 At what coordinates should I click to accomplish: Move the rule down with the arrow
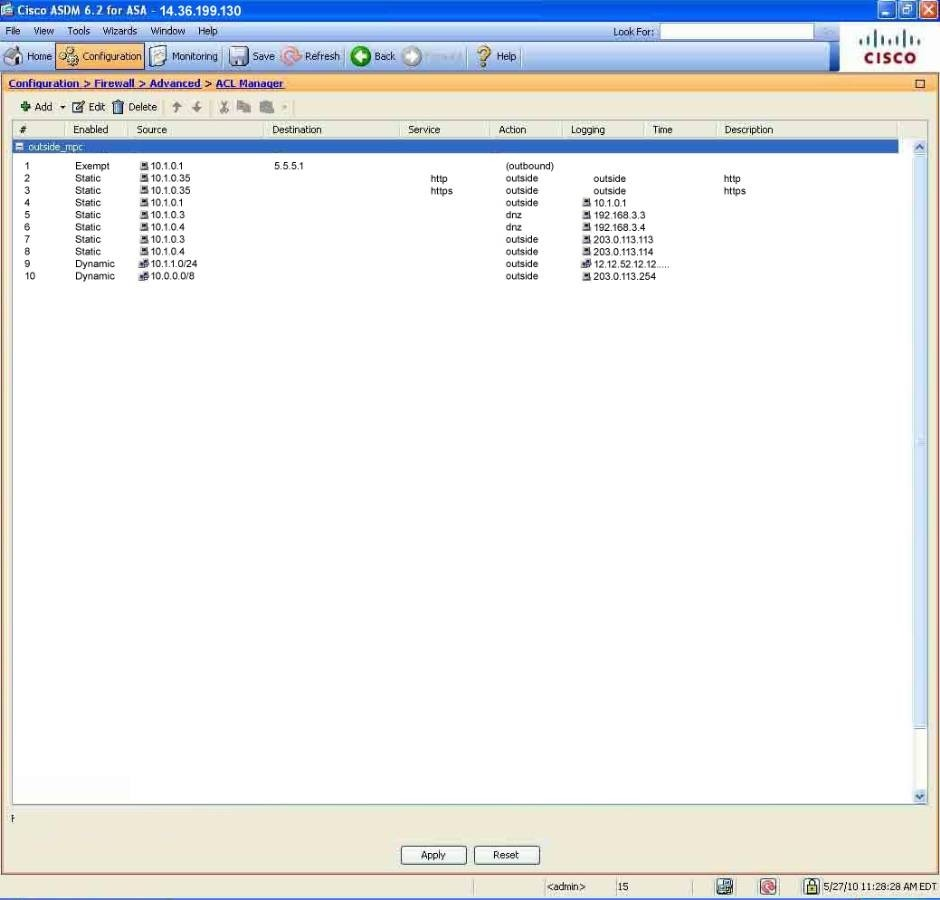click(x=197, y=107)
